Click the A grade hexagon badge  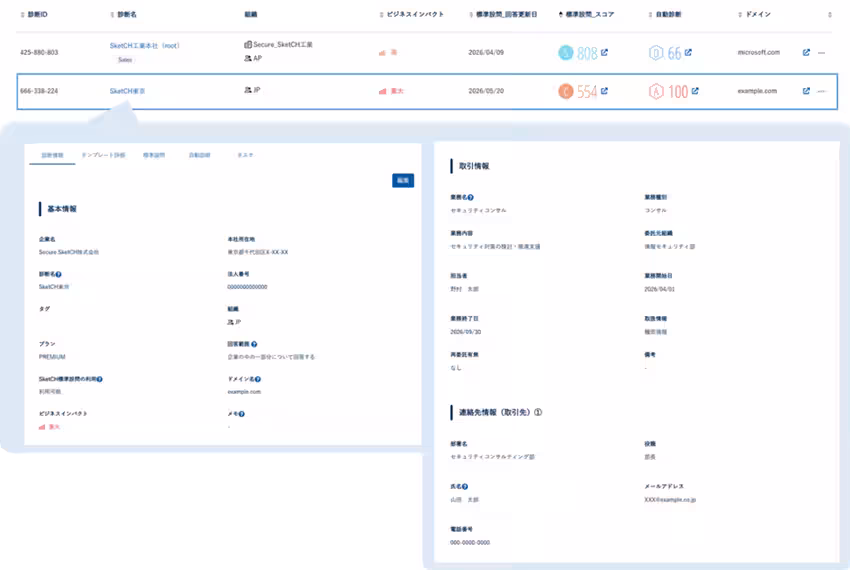(656, 91)
